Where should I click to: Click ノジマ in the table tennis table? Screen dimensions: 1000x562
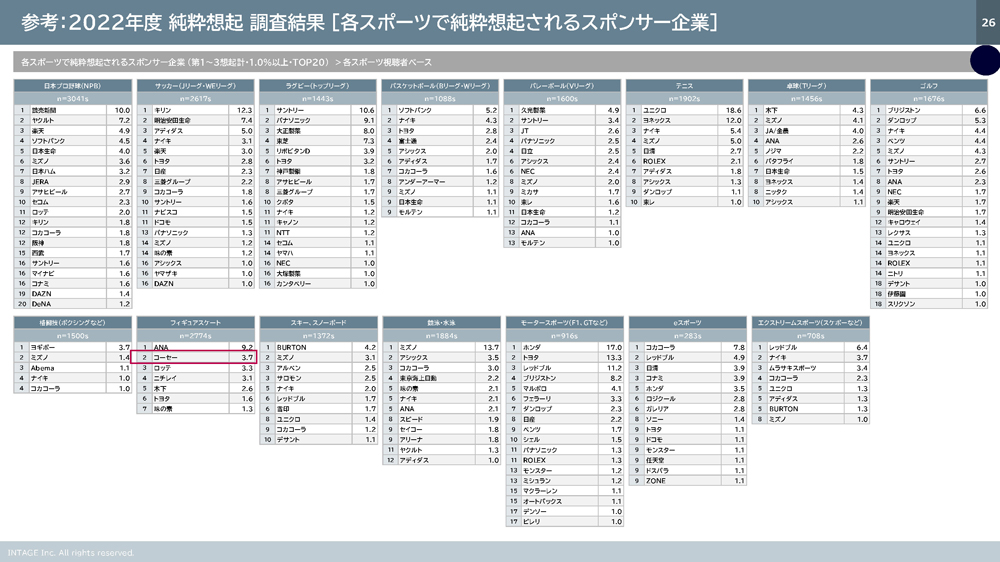[774, 151]
